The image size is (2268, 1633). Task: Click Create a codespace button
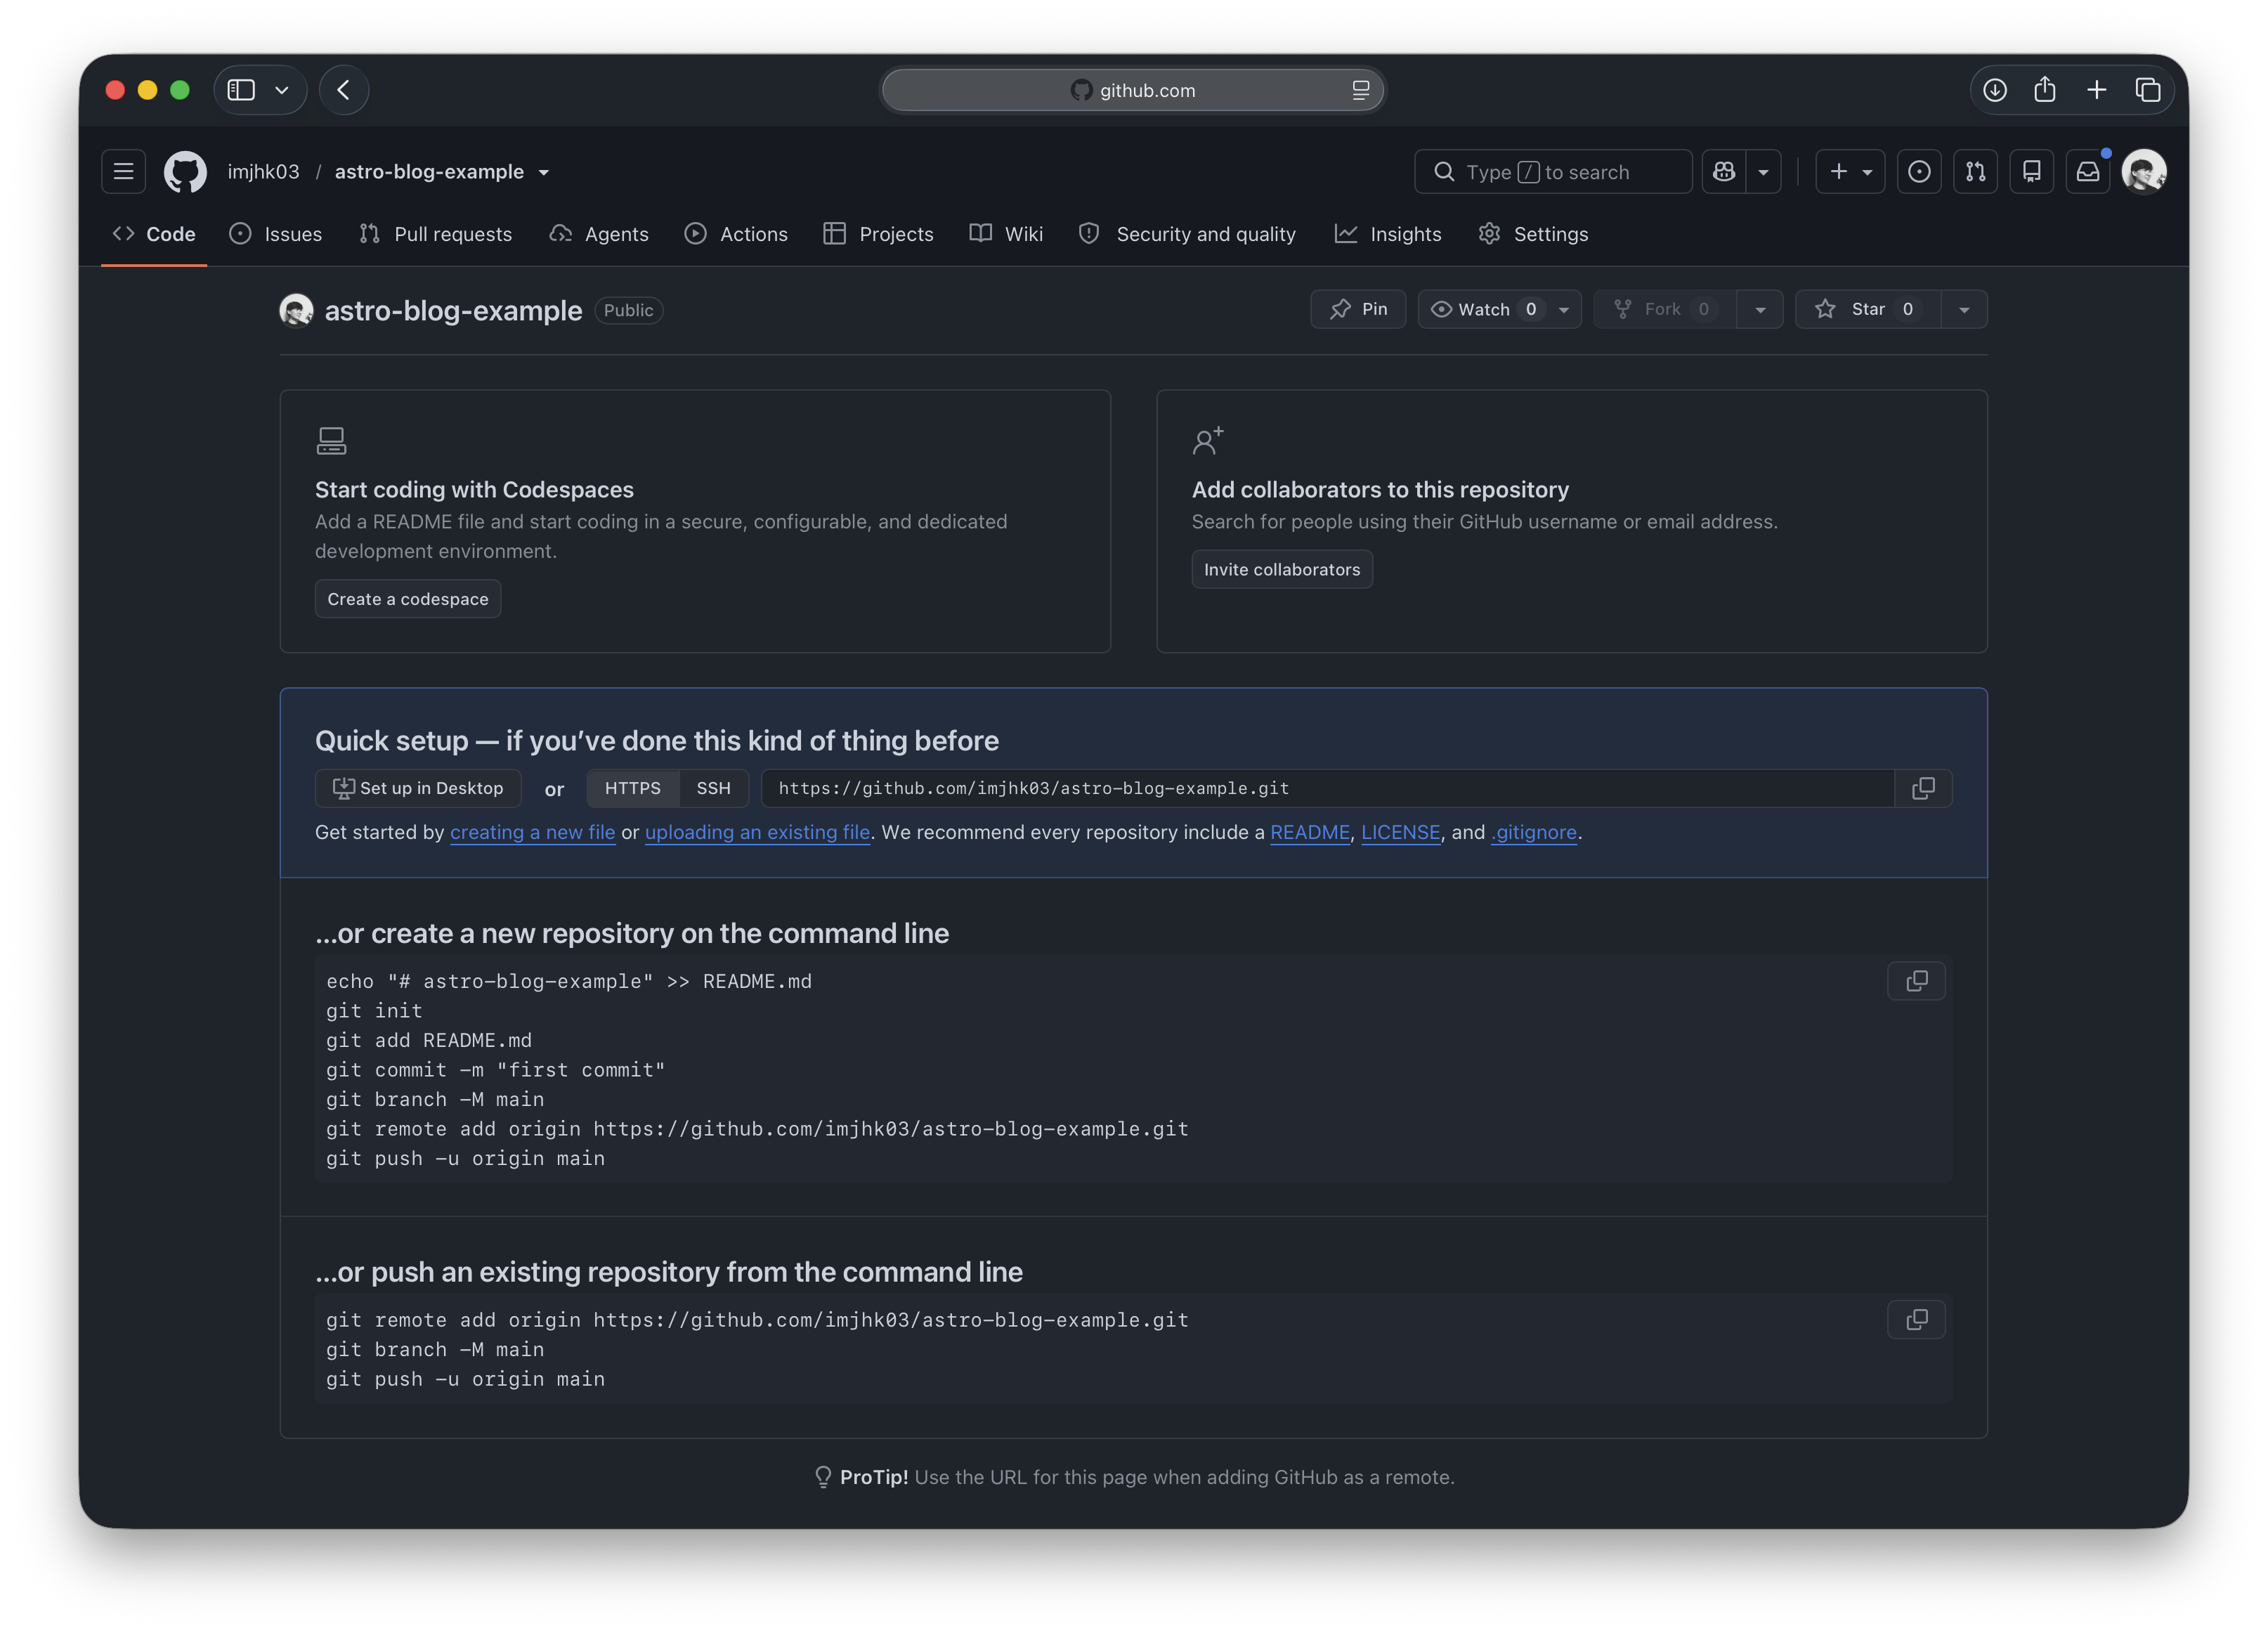[x=408, y=599]
